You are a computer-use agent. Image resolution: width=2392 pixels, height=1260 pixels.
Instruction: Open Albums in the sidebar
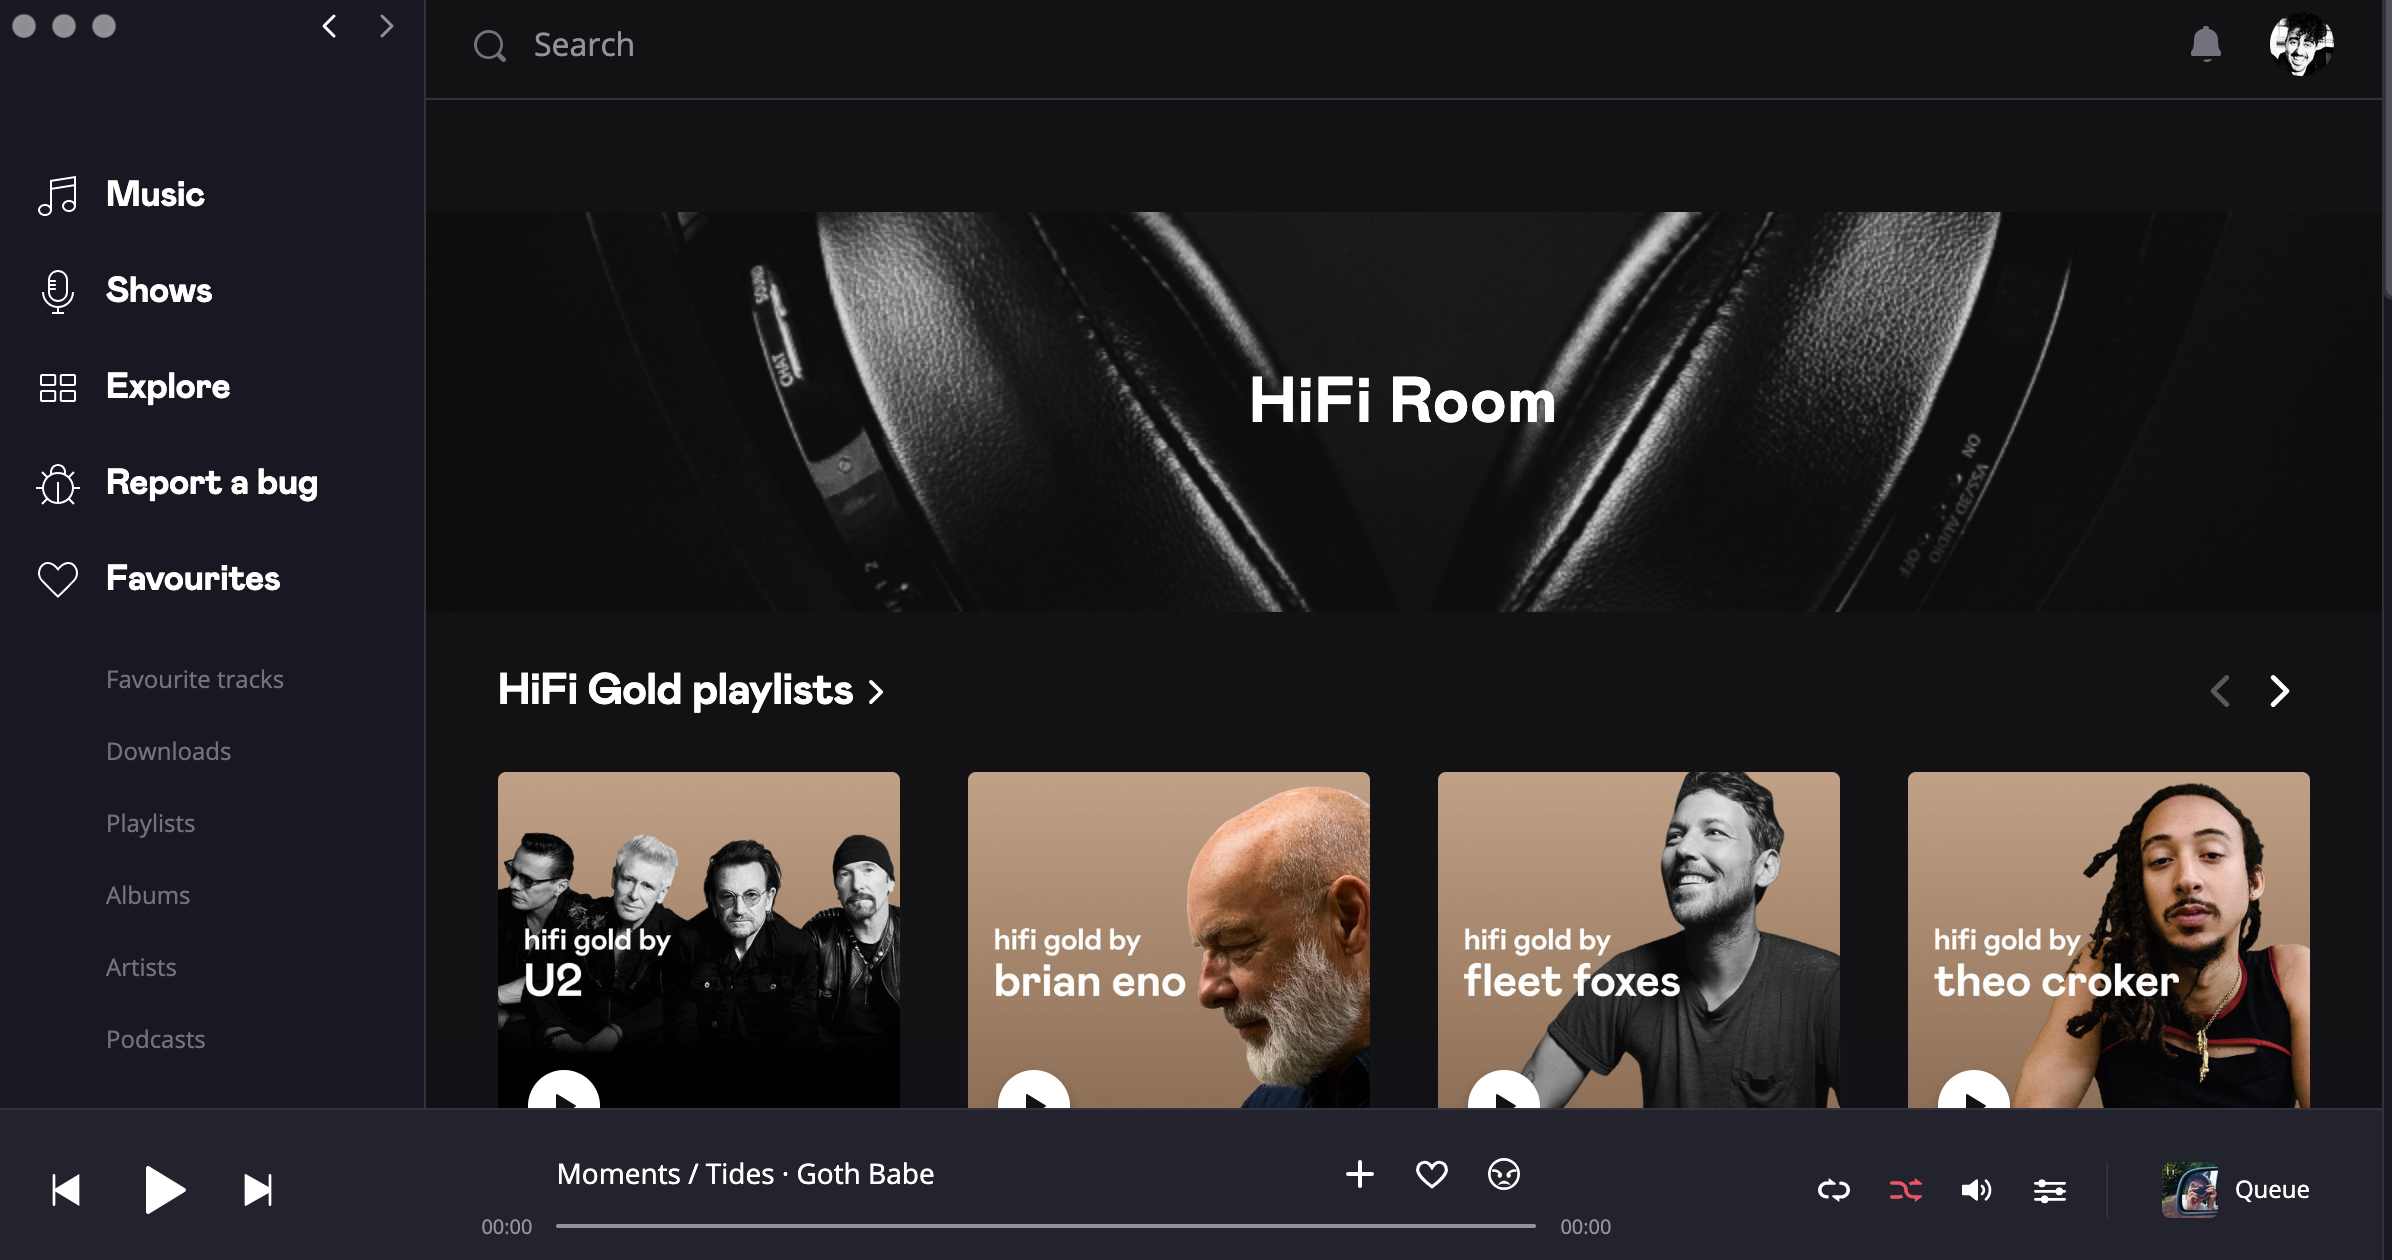148,895
